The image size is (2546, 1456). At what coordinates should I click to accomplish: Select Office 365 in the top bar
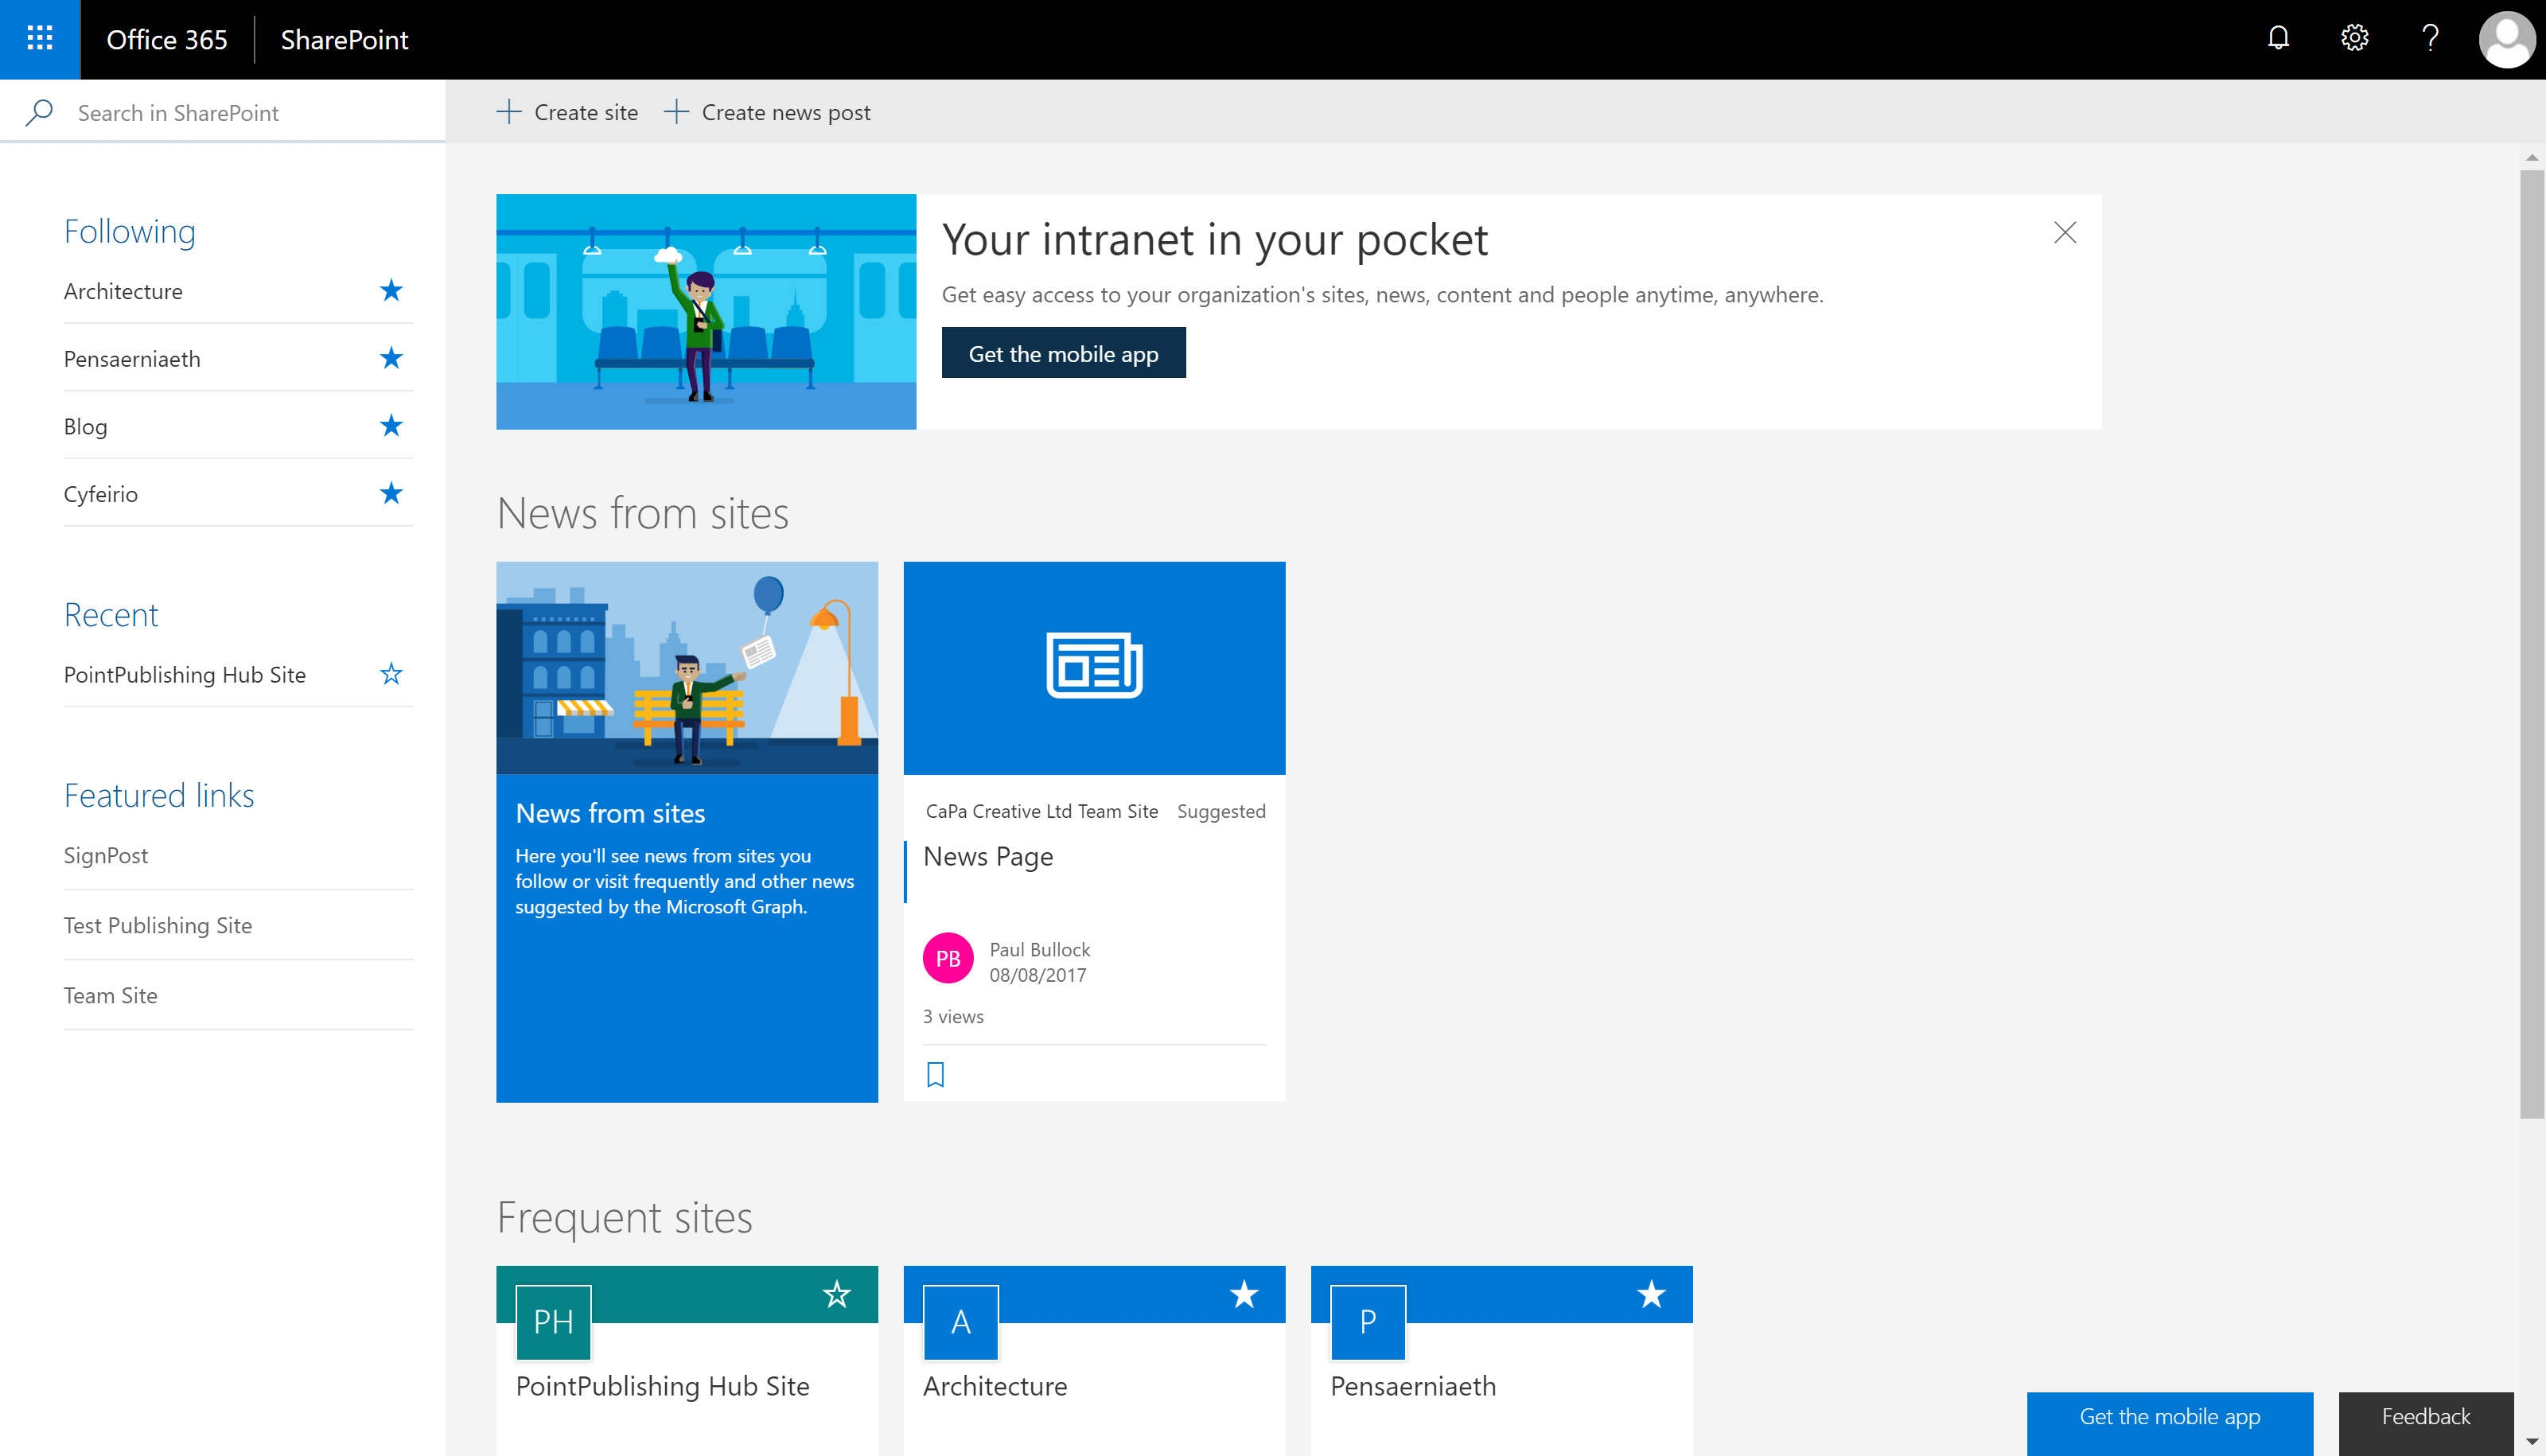(167, 40)
